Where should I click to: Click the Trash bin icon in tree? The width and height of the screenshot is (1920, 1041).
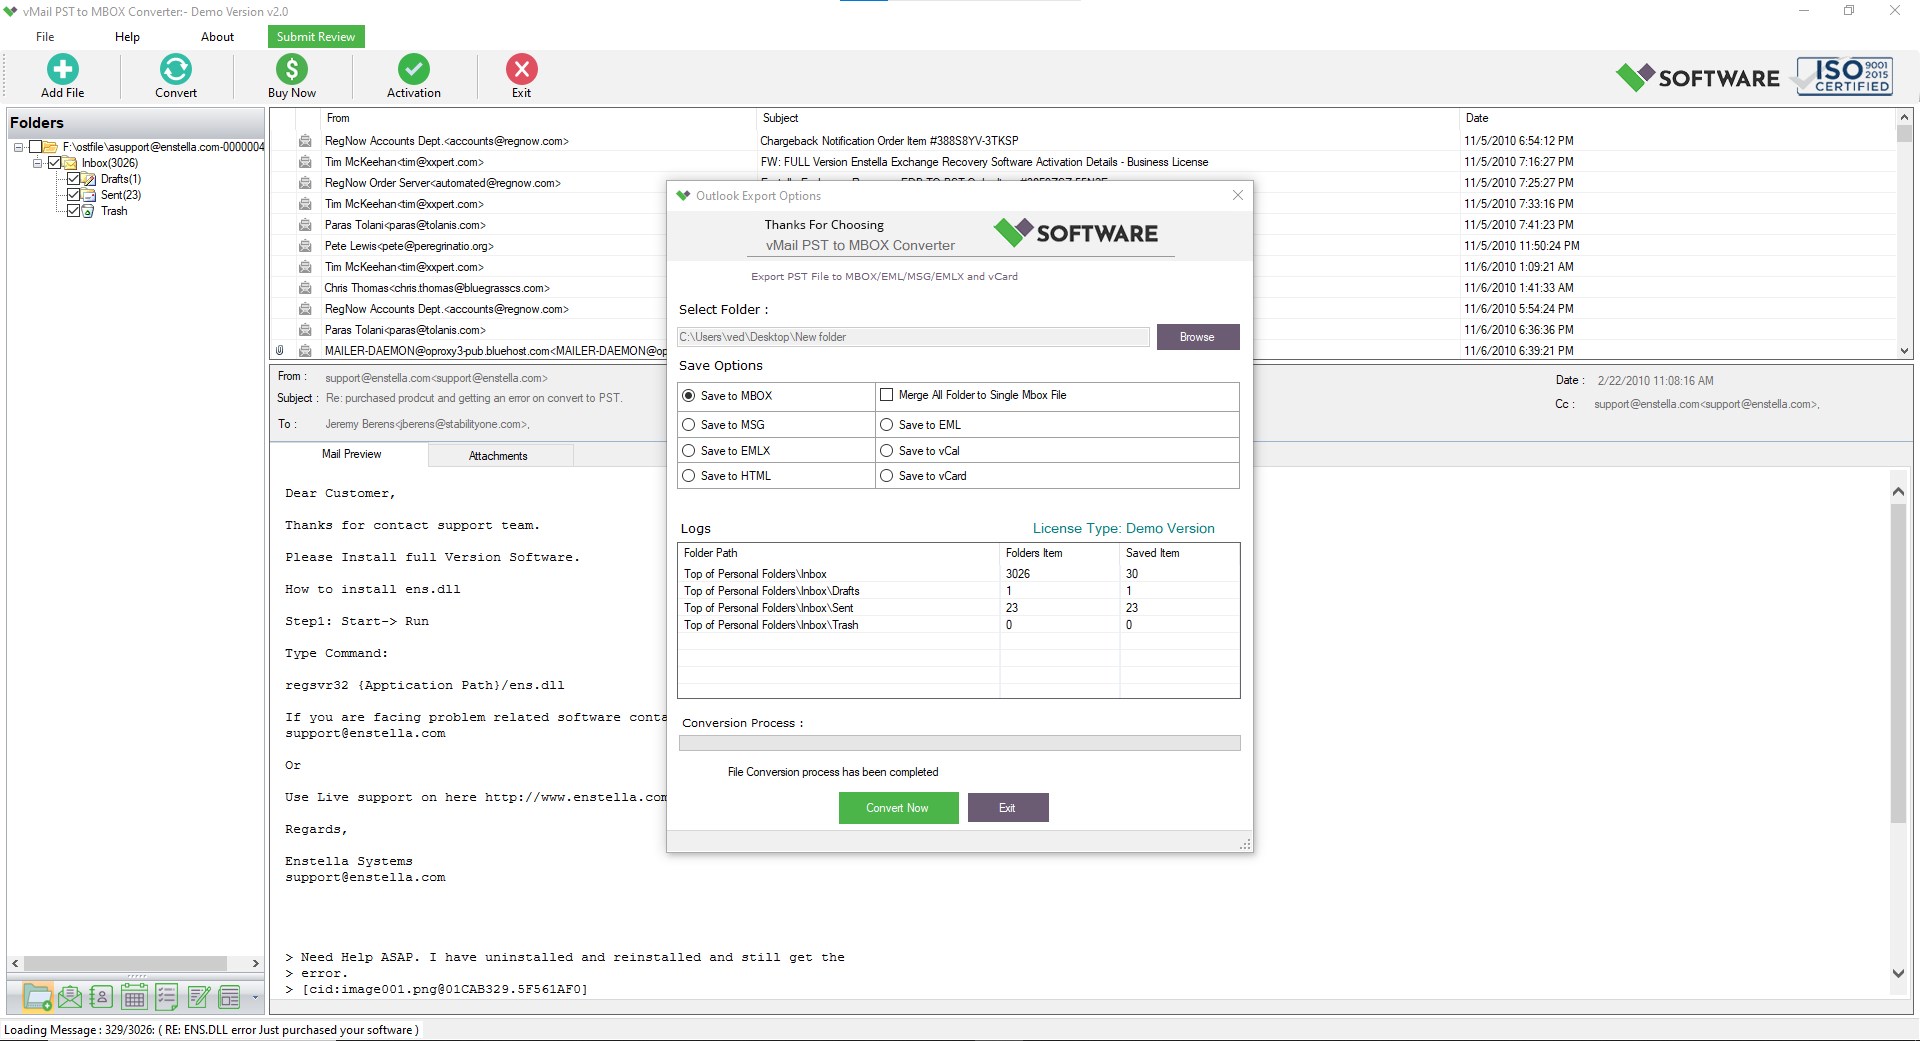89,211
